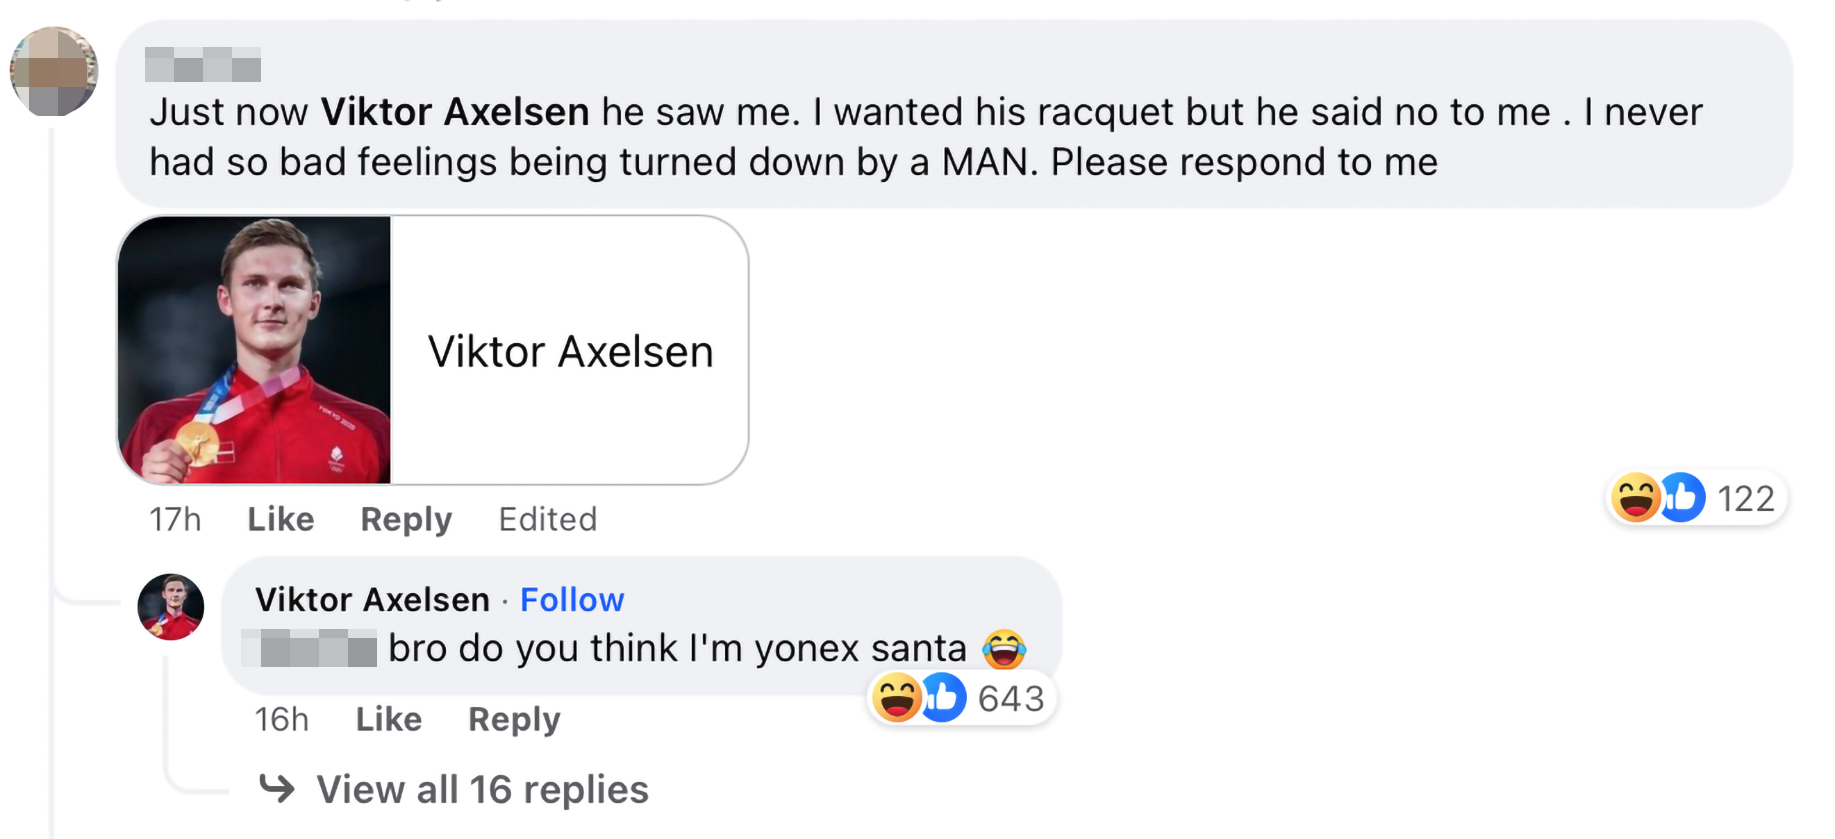This screenshot has height=839, width=1835.
Task: Open the original commenter's profile picture
Action: pyautogui.click(x=54, y=71)
